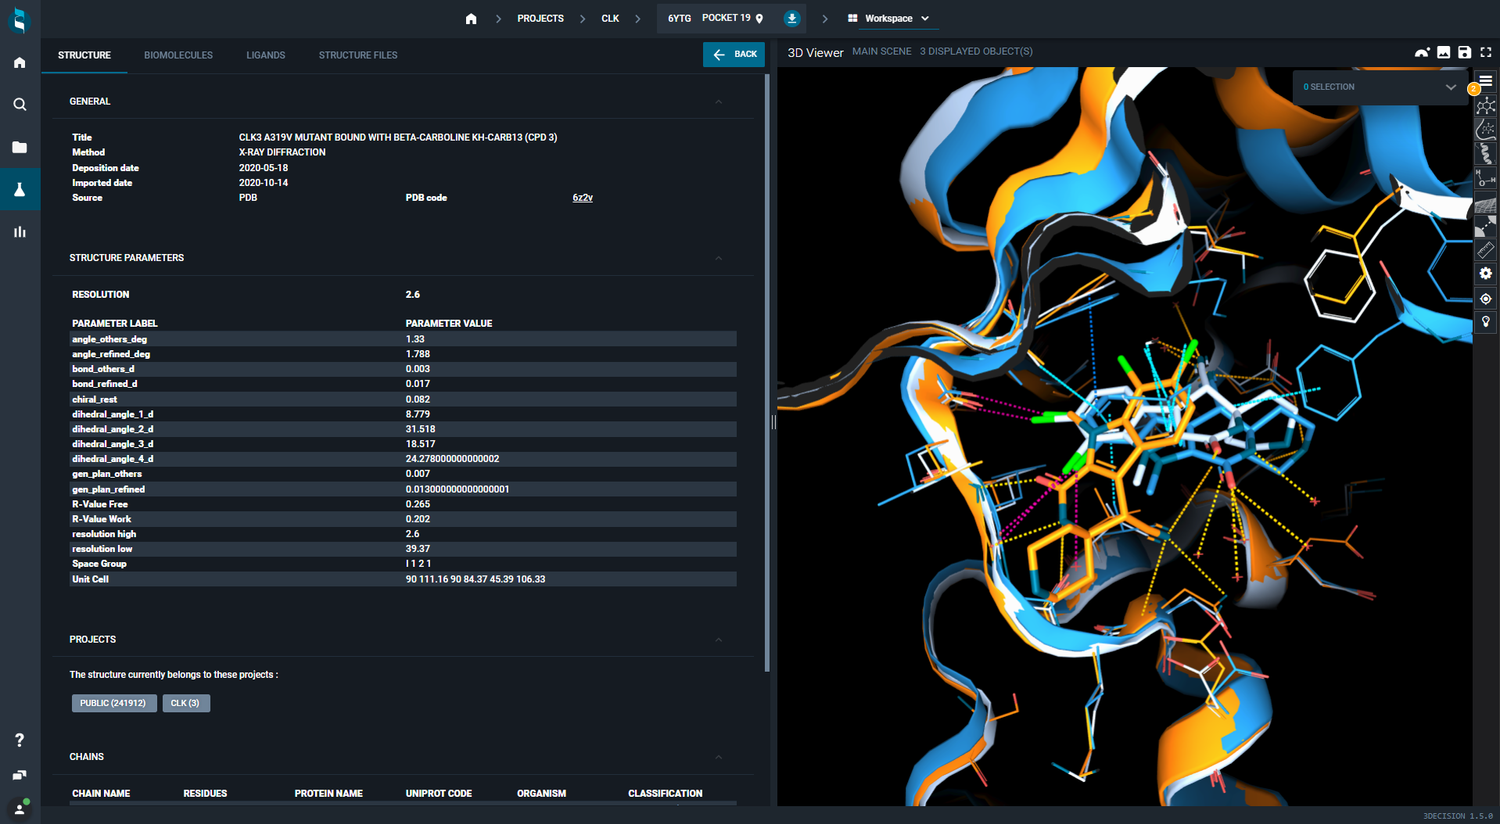The image size is (1500, 824).
Task: Take a screenshot with image icon
Action: pos(1443,52)
